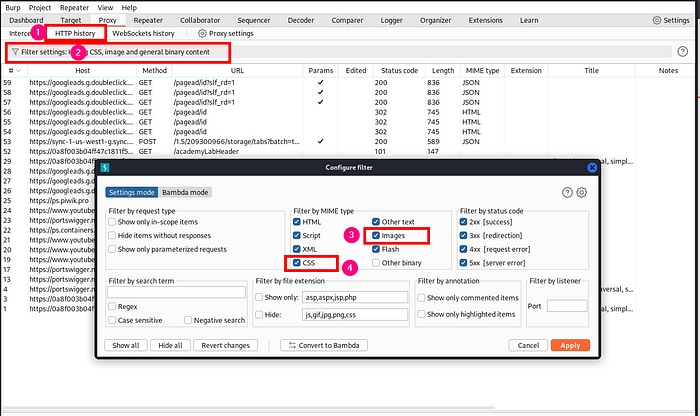Toggle the CSS MIME type checkbox

tap(298, 263)
